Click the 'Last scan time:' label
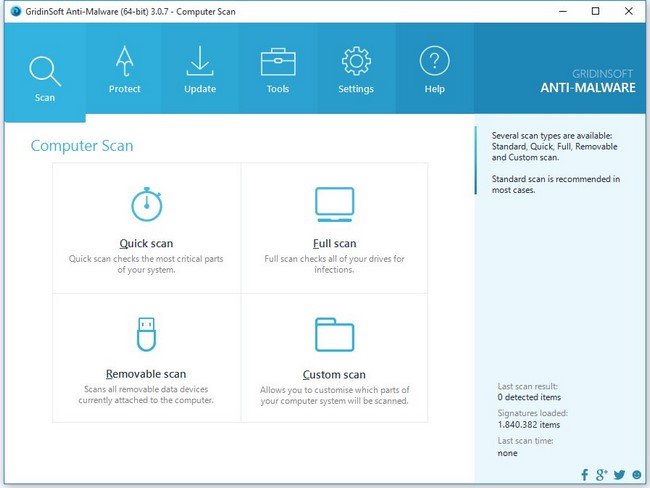Image resolution: width=650 pixels, height=488 pixels. [x=525, y=441]
